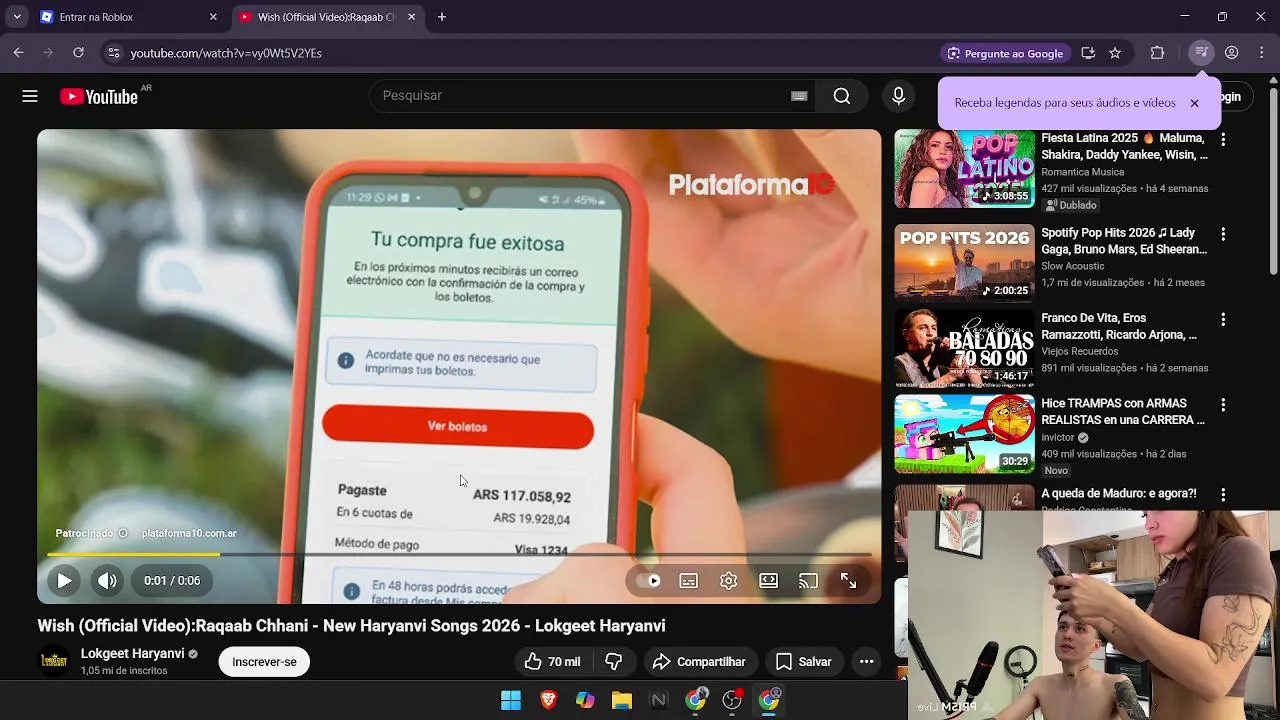
Task: Switch to theater mode view
Action: coord(768,581)
